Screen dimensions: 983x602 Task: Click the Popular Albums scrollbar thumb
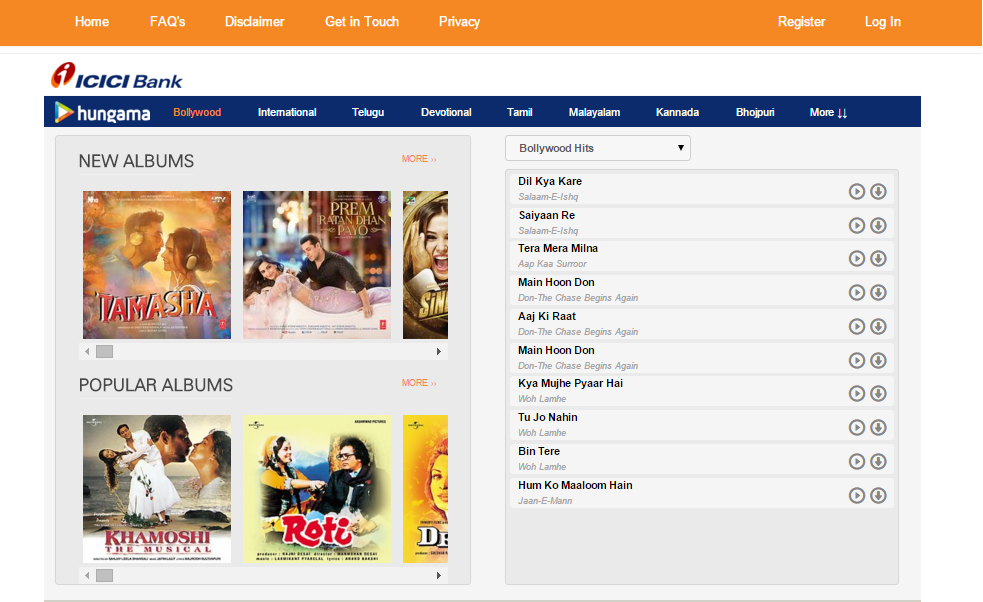pos(104,575)
